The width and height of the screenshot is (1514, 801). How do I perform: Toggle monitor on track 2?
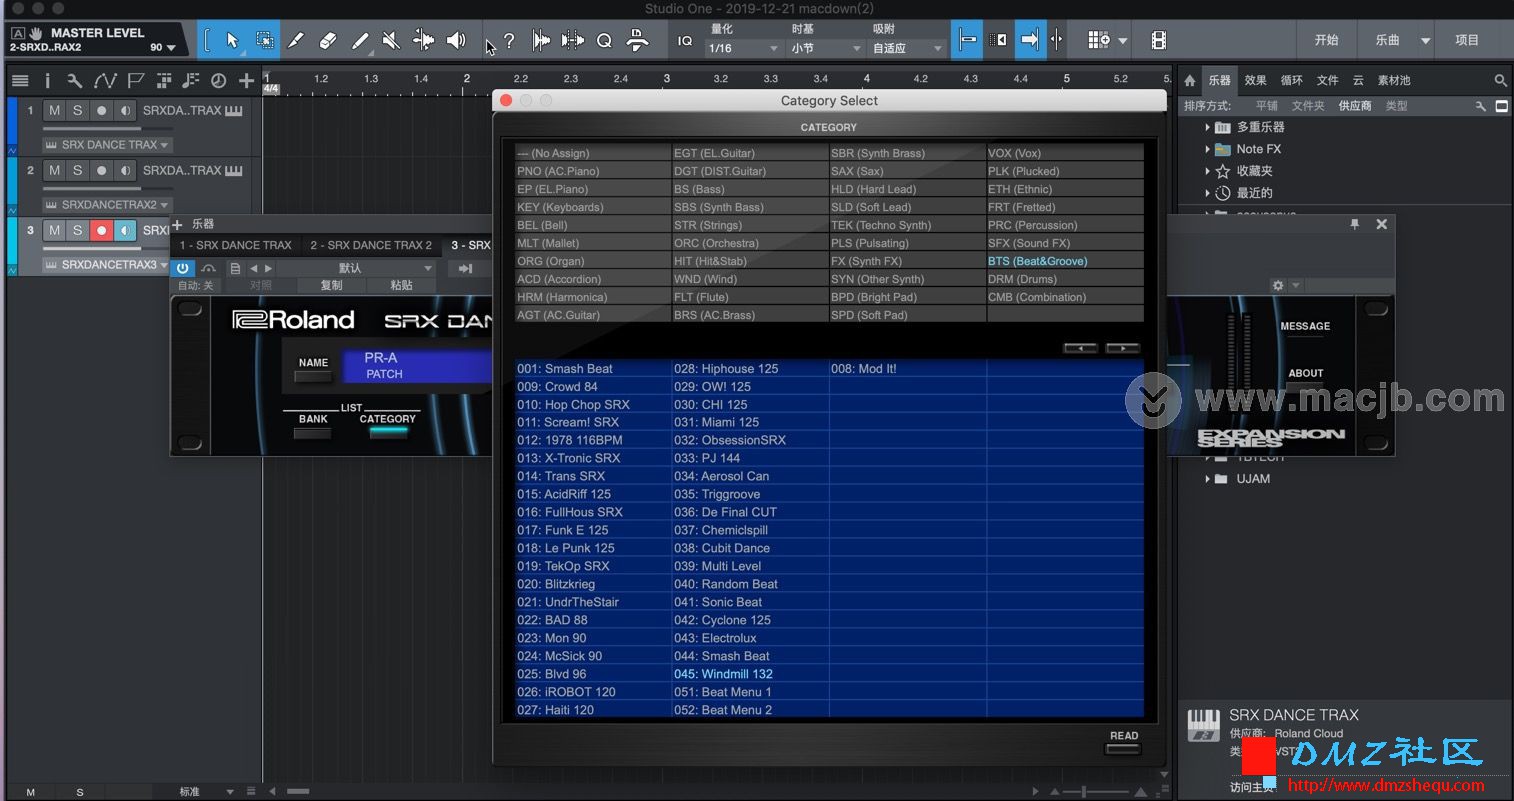pyautogui.click(x=125, y=170)
